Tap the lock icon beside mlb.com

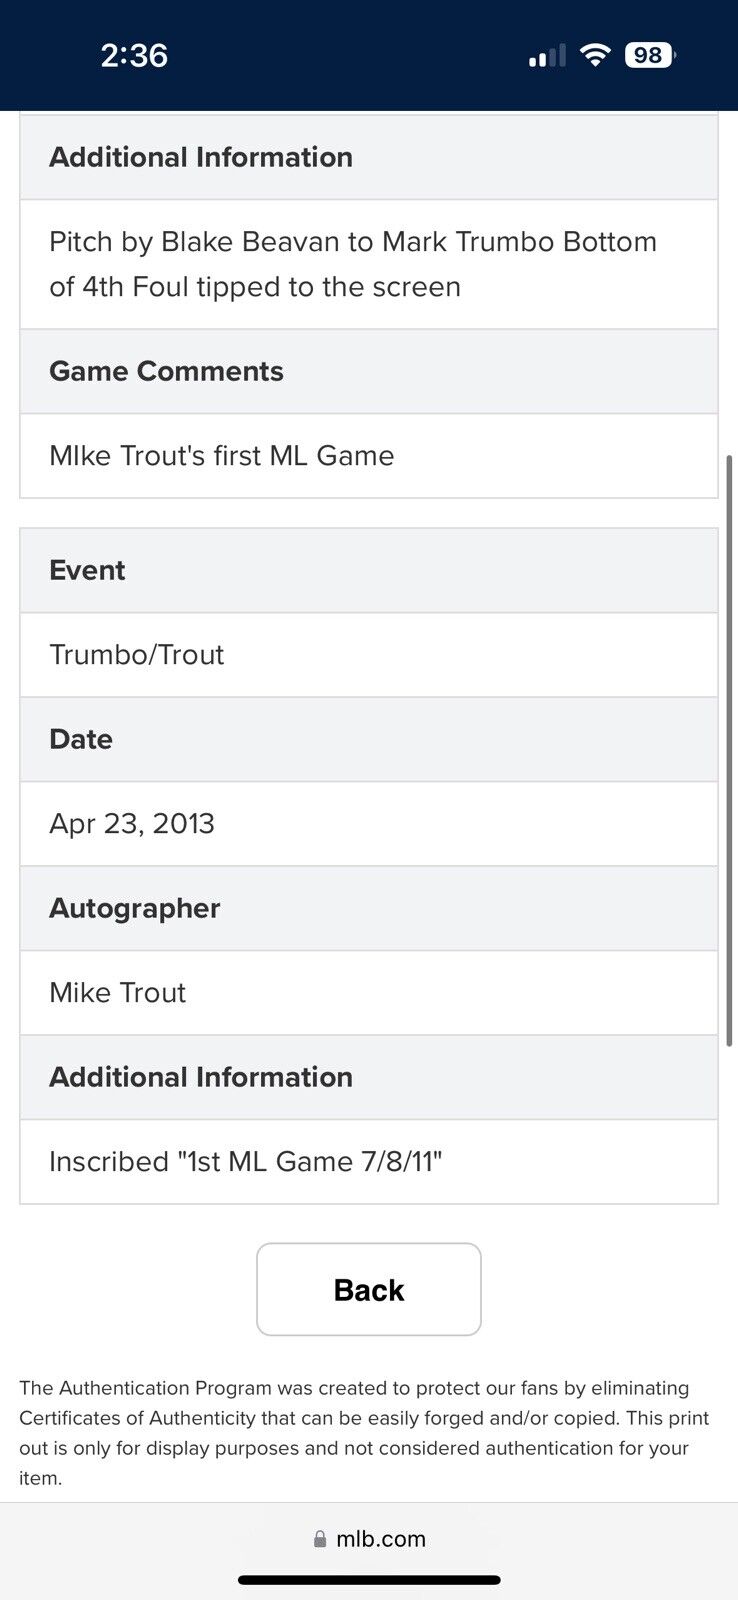pos(320,1539)
